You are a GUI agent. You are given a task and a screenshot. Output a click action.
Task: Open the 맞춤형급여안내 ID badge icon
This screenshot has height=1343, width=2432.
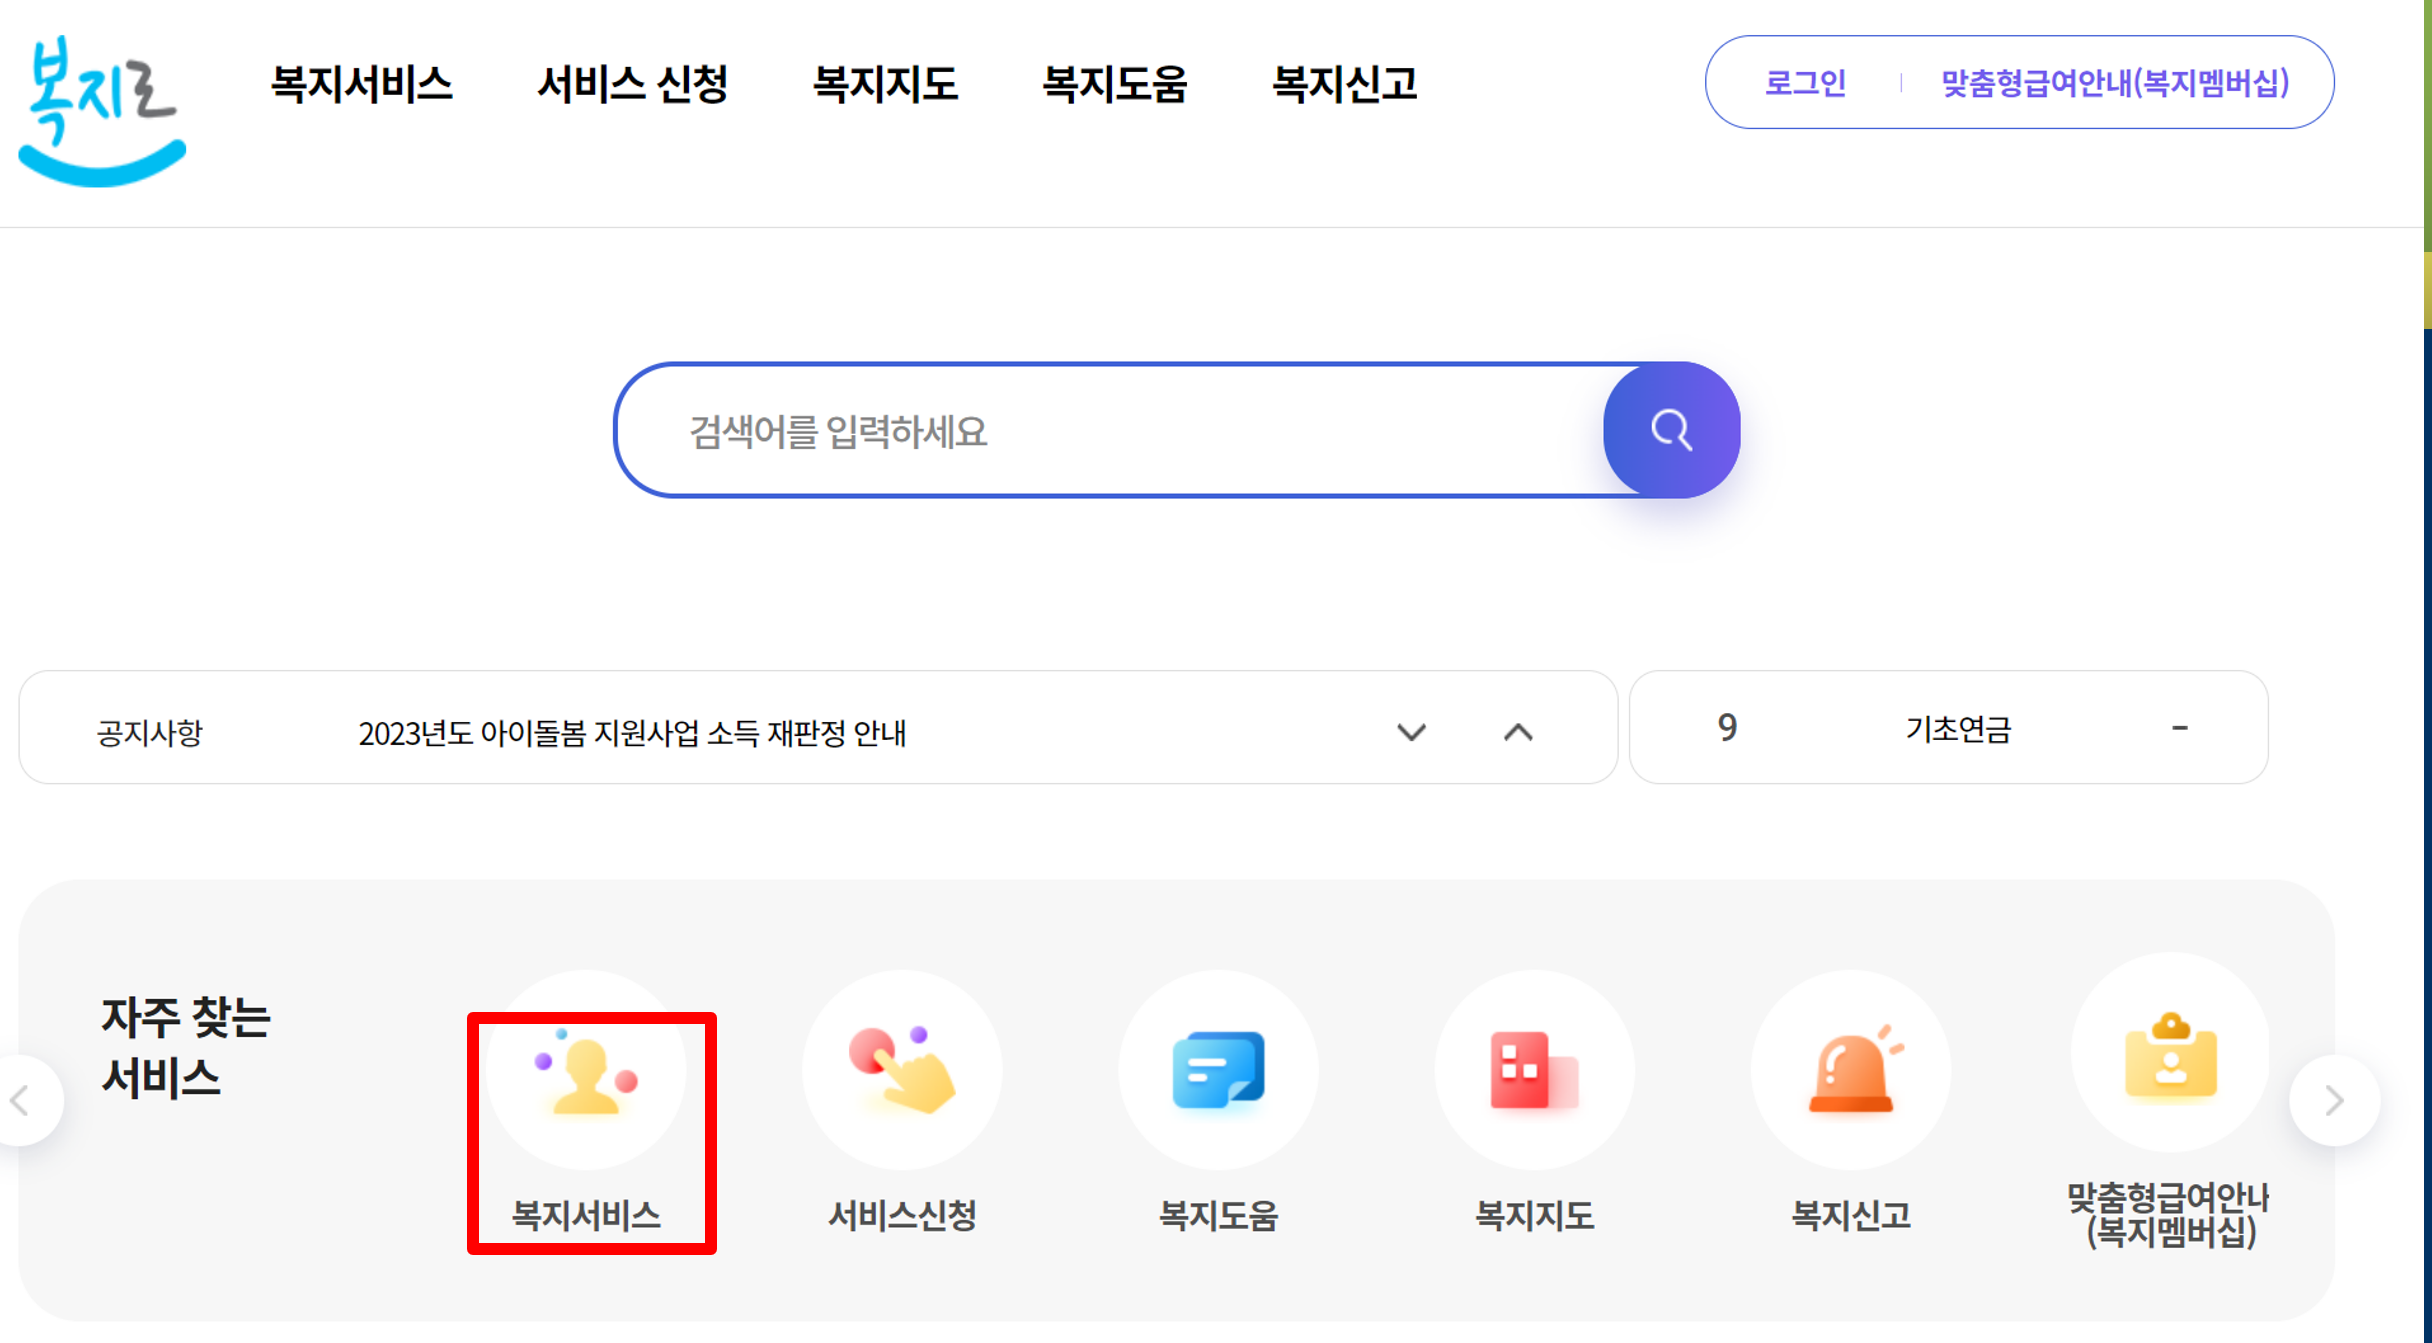click(2170, 1056)
